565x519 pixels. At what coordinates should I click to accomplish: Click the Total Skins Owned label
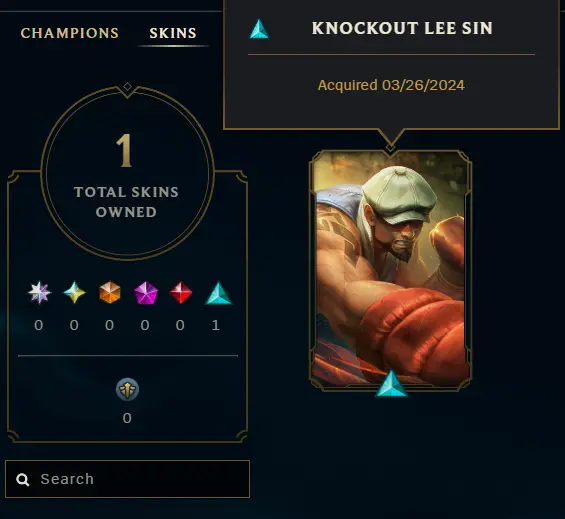coord(126,202)
